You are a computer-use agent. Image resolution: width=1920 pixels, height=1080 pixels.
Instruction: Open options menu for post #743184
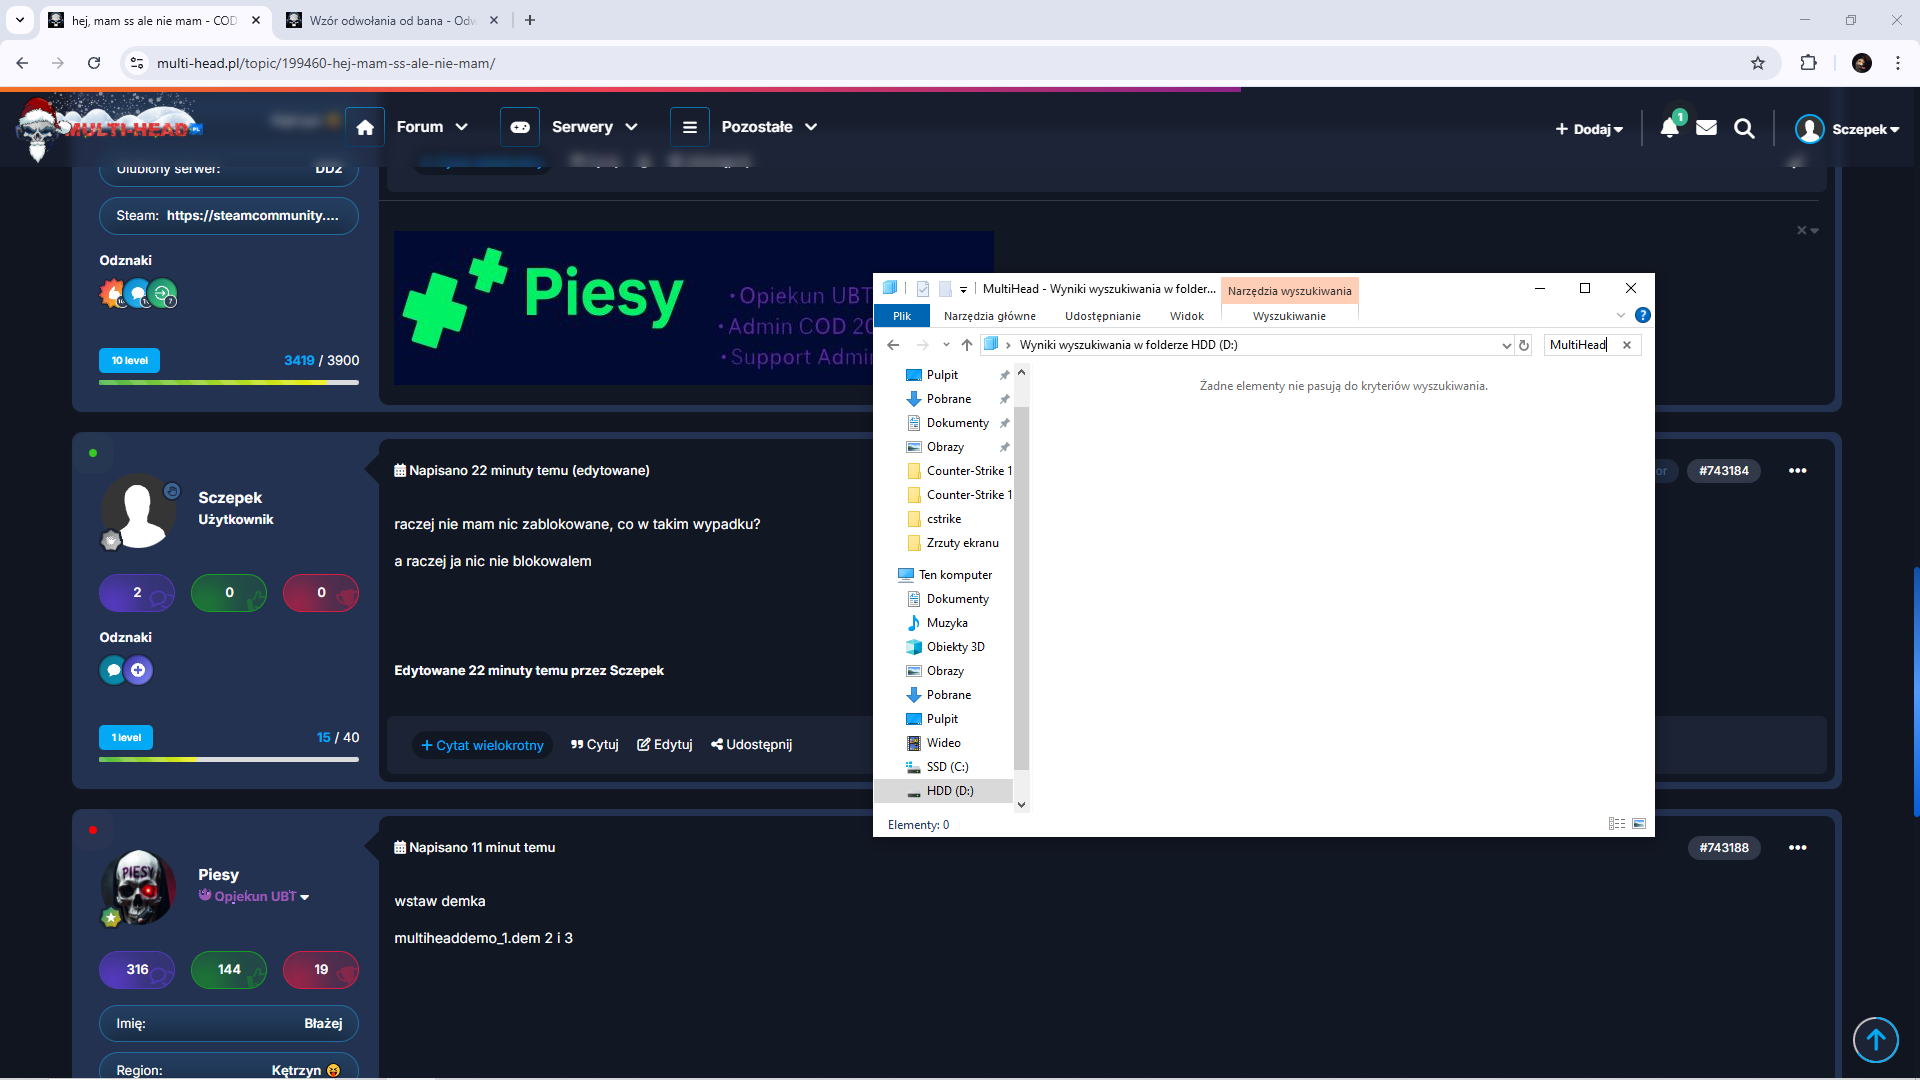pyautogui.click(x=1797, y=471)
